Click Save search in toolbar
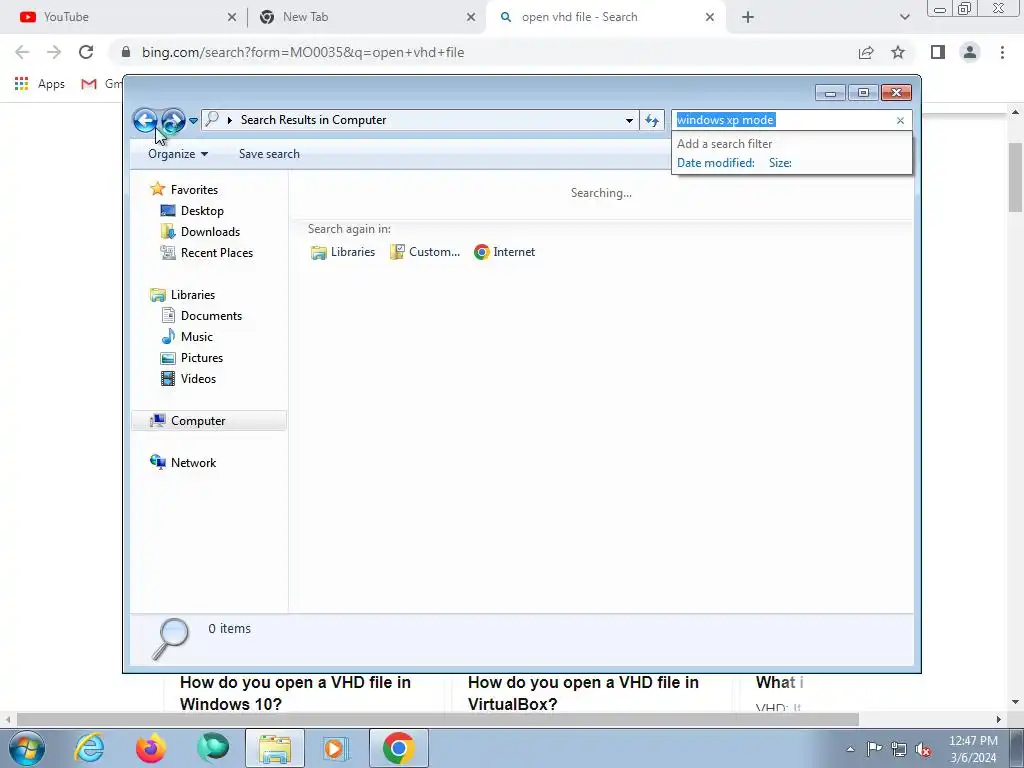This screenshot has width=1024, height=768. tap(269, 154)
